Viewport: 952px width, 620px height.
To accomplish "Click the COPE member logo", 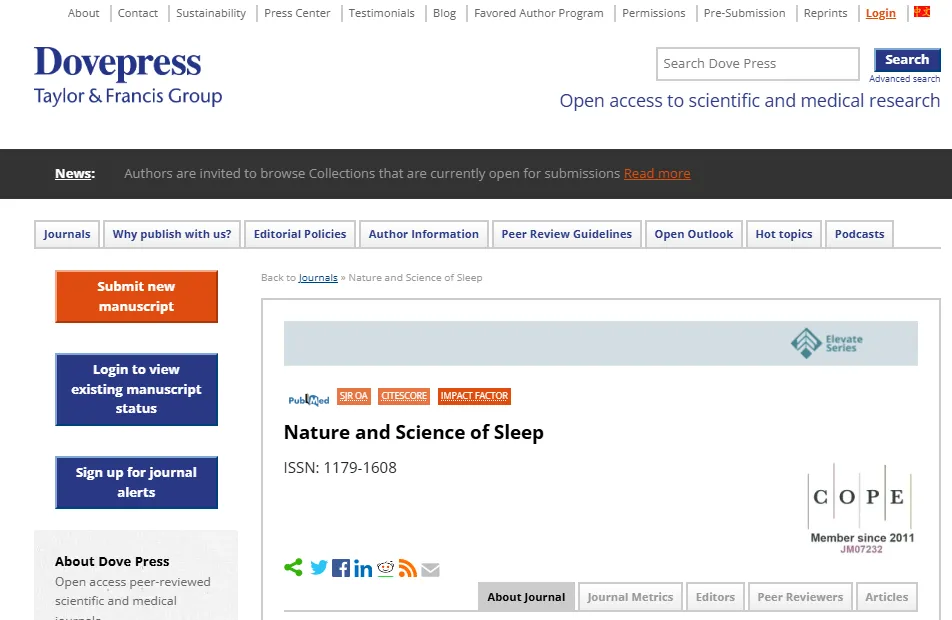I will point(861,509).
